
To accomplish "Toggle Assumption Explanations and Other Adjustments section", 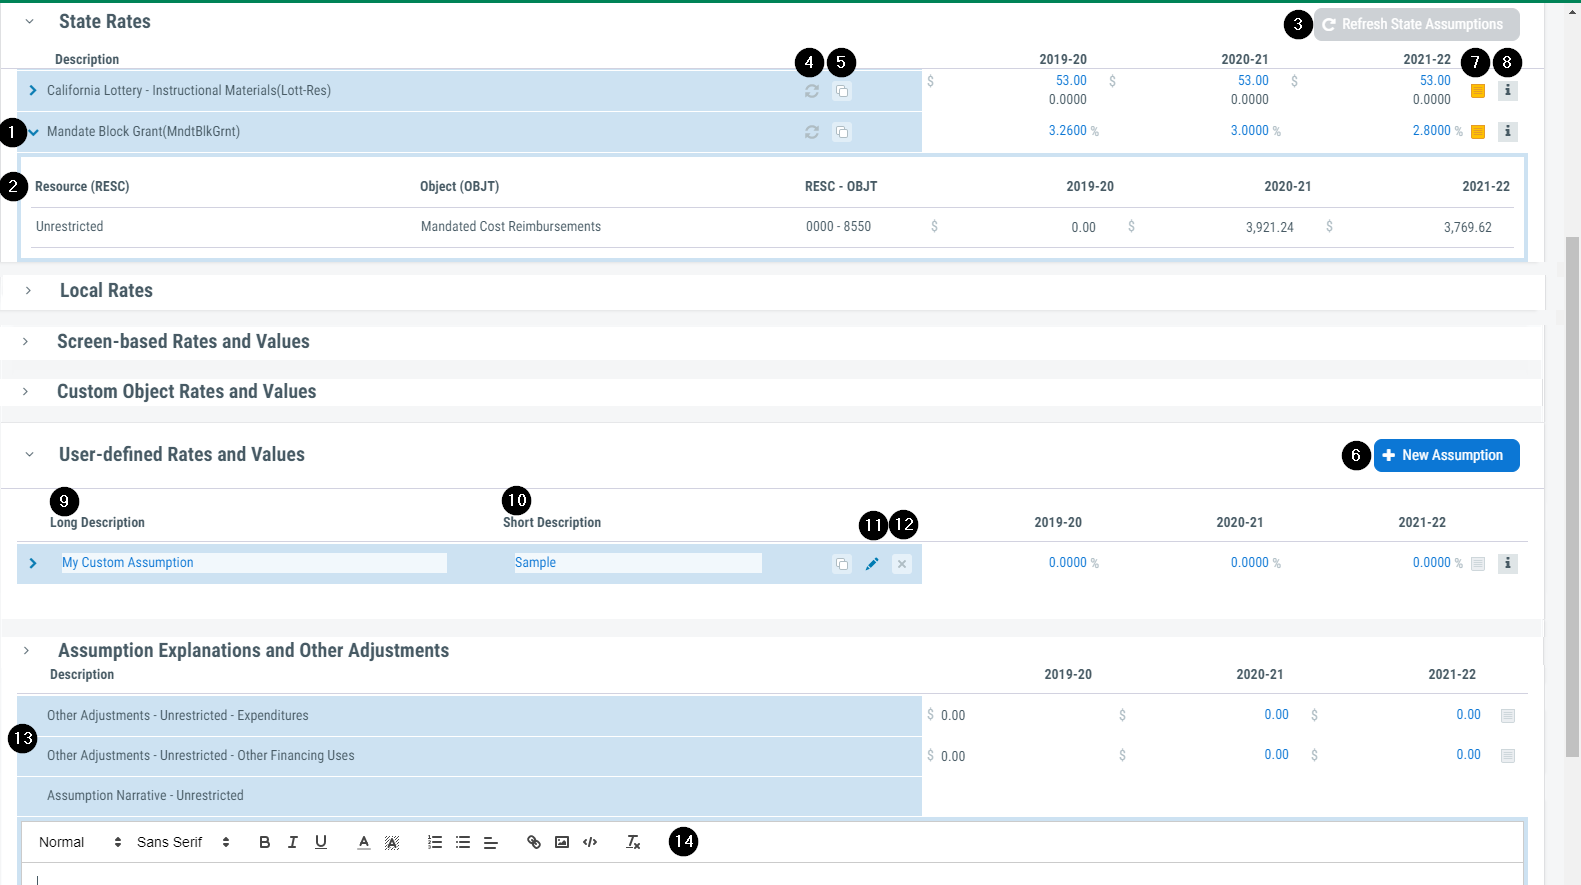I will 26,650.
